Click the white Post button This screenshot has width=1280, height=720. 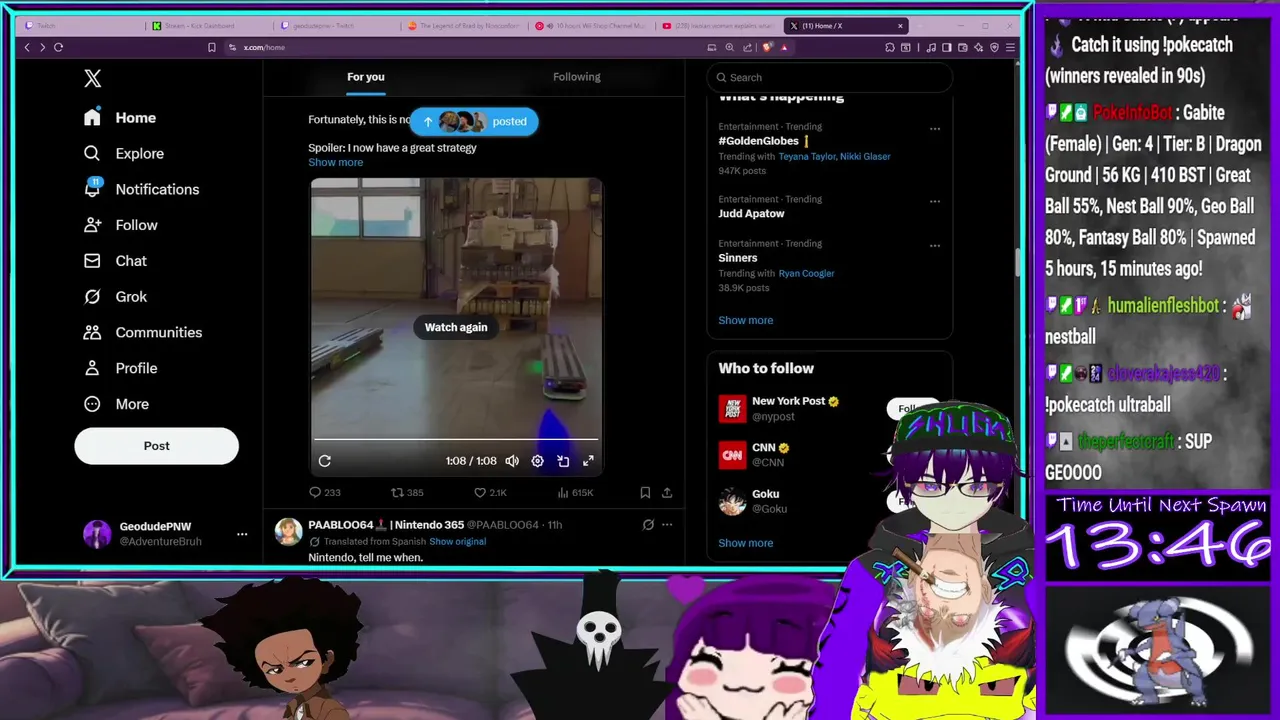pyautogui.click(x=156, y=446)
